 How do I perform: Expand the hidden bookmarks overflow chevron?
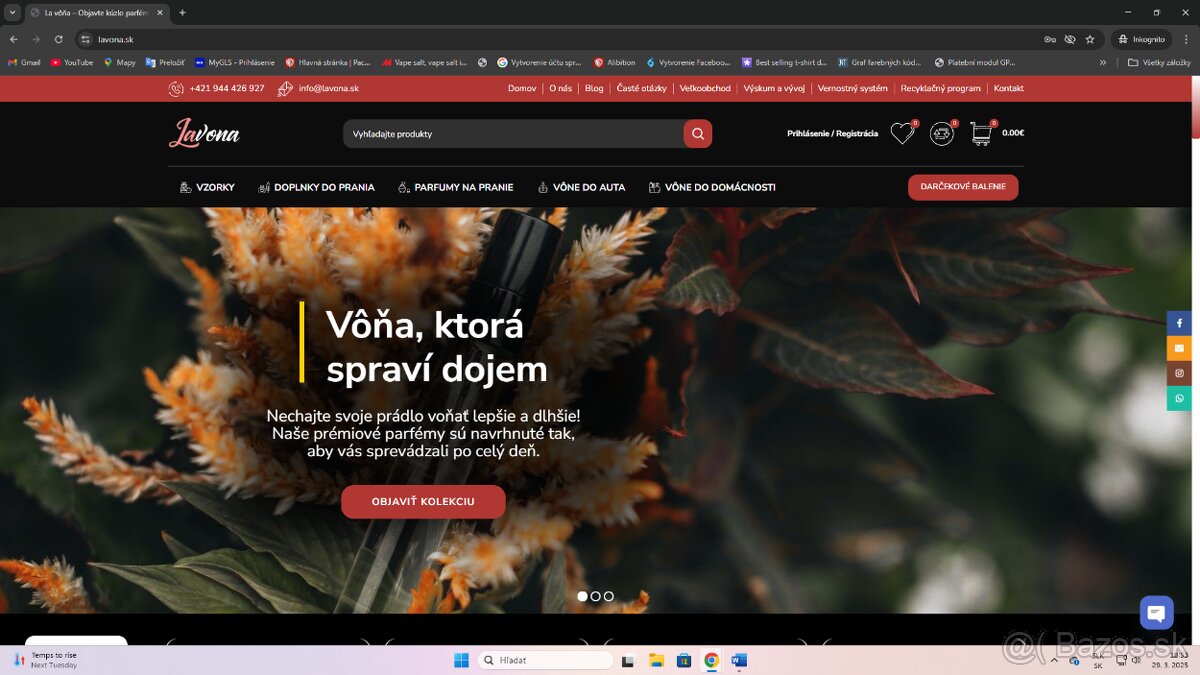click(1103, 62)
